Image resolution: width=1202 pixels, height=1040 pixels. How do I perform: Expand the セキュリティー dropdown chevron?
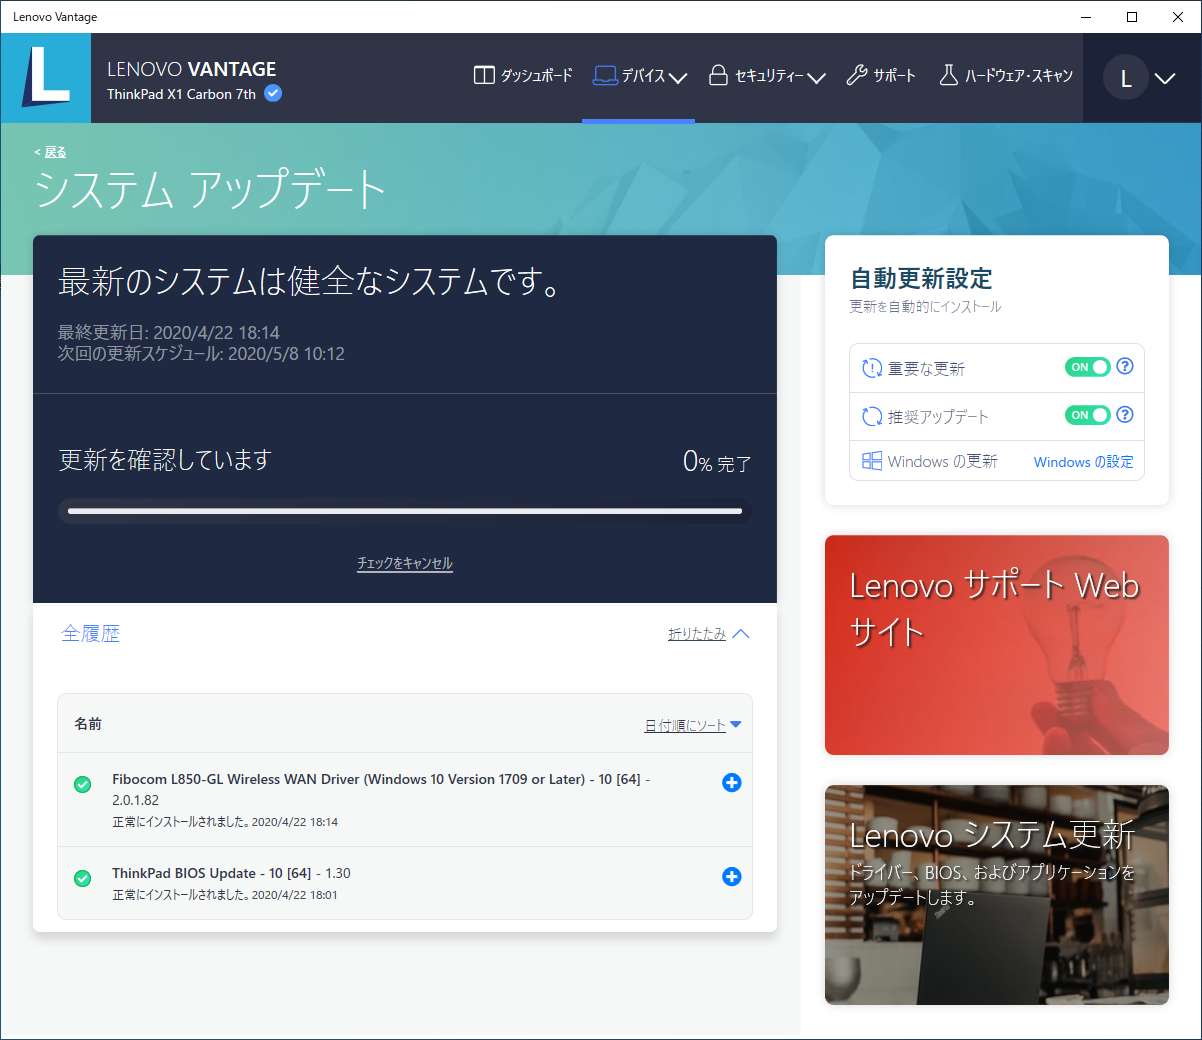[x=816, y=78]
